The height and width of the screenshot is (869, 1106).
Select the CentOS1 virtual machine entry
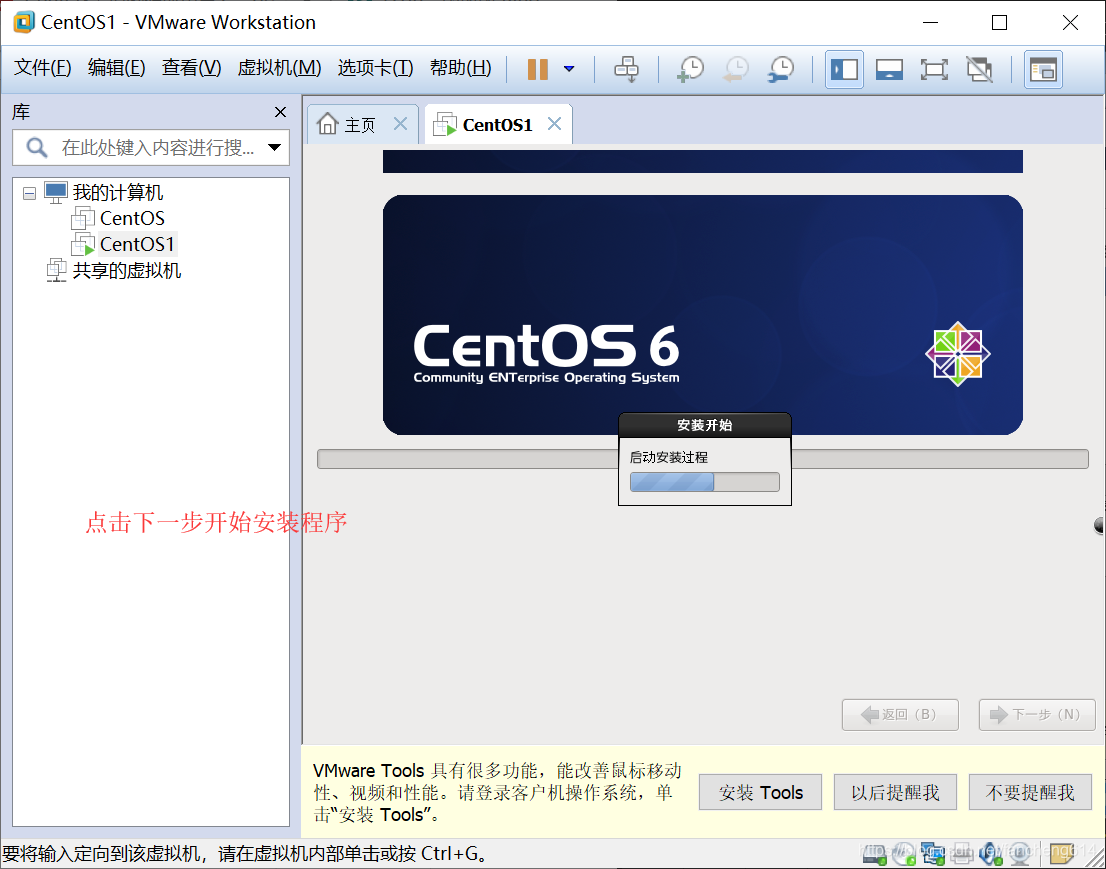[137, 244]
